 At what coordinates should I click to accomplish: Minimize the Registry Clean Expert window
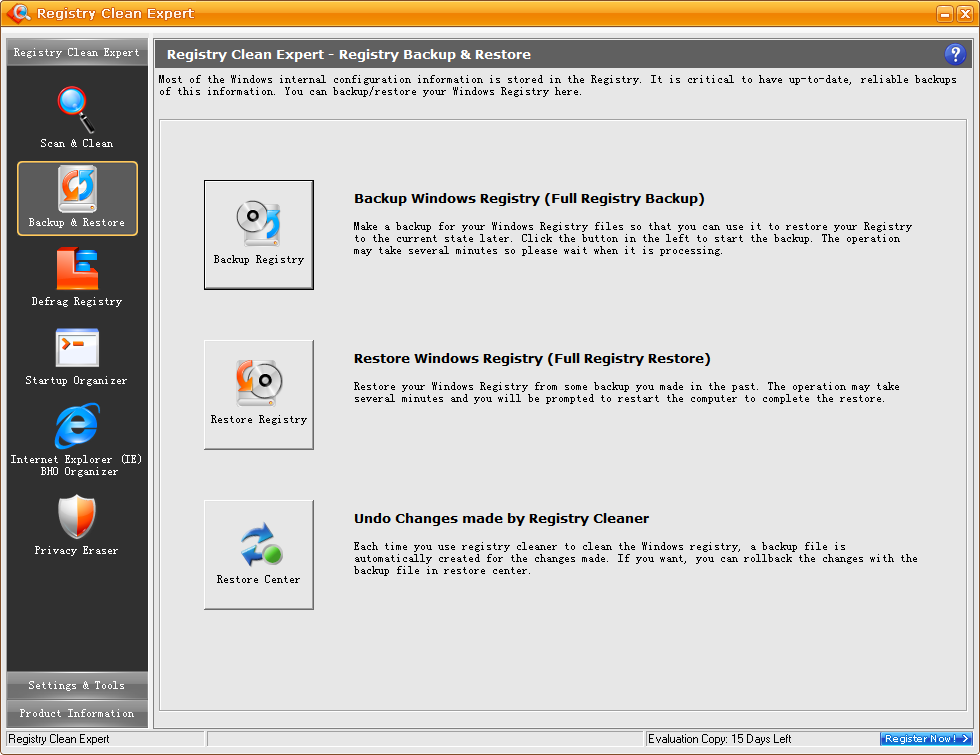944,14
